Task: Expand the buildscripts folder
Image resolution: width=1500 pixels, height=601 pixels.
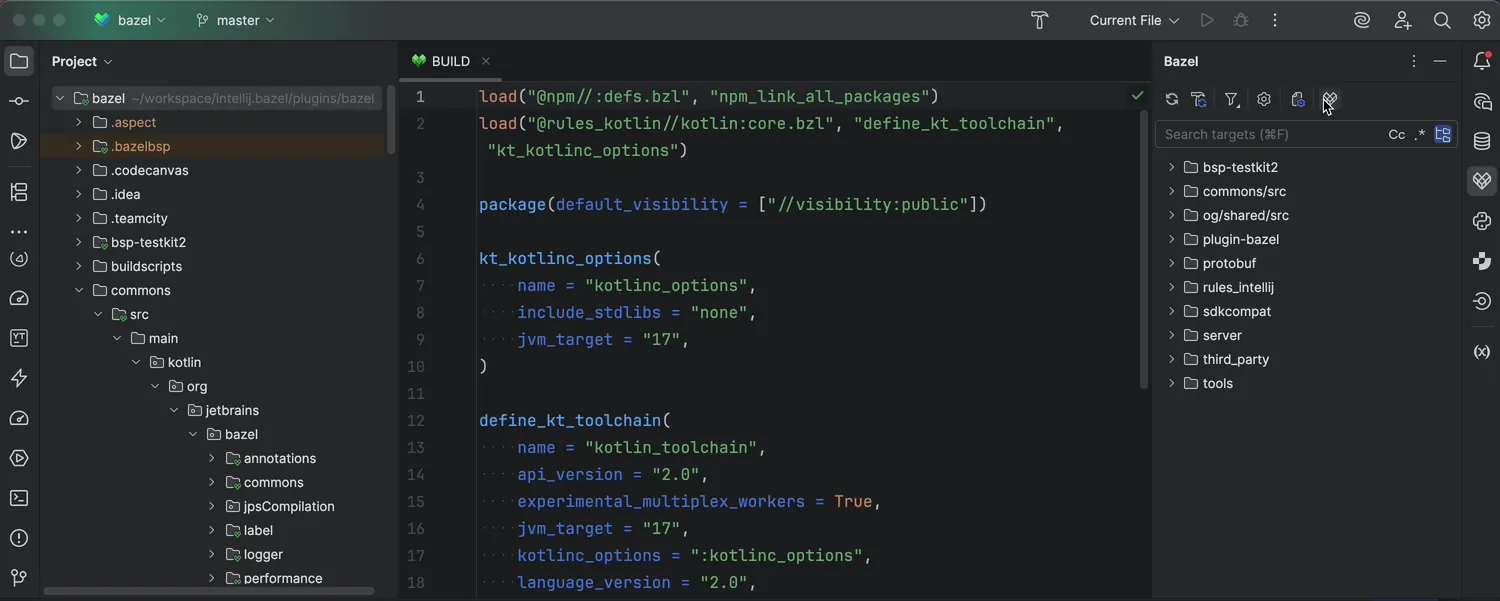Action: tap(79, 266)
